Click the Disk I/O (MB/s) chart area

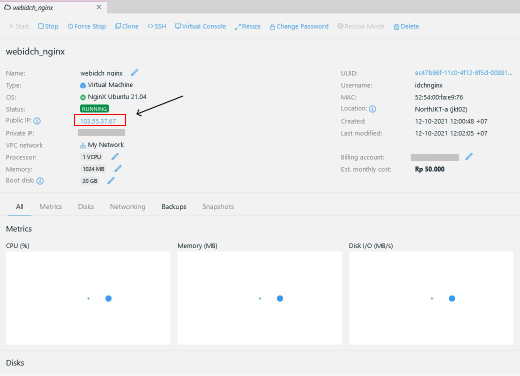(x=431, y=298)
